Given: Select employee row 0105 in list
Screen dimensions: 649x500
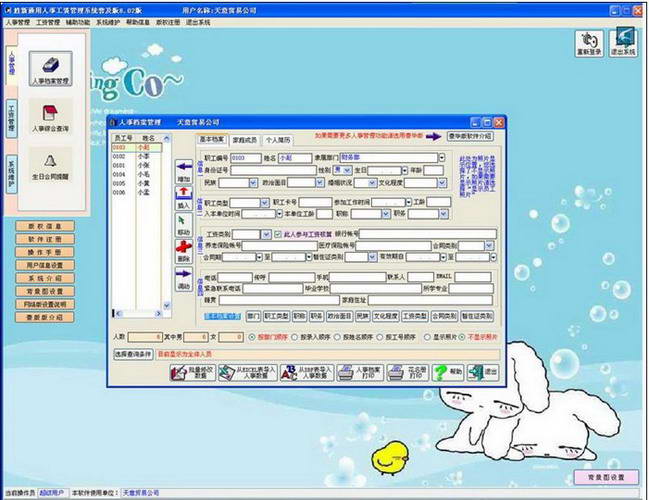Looking at the screenshot, I should coord(137,183).
